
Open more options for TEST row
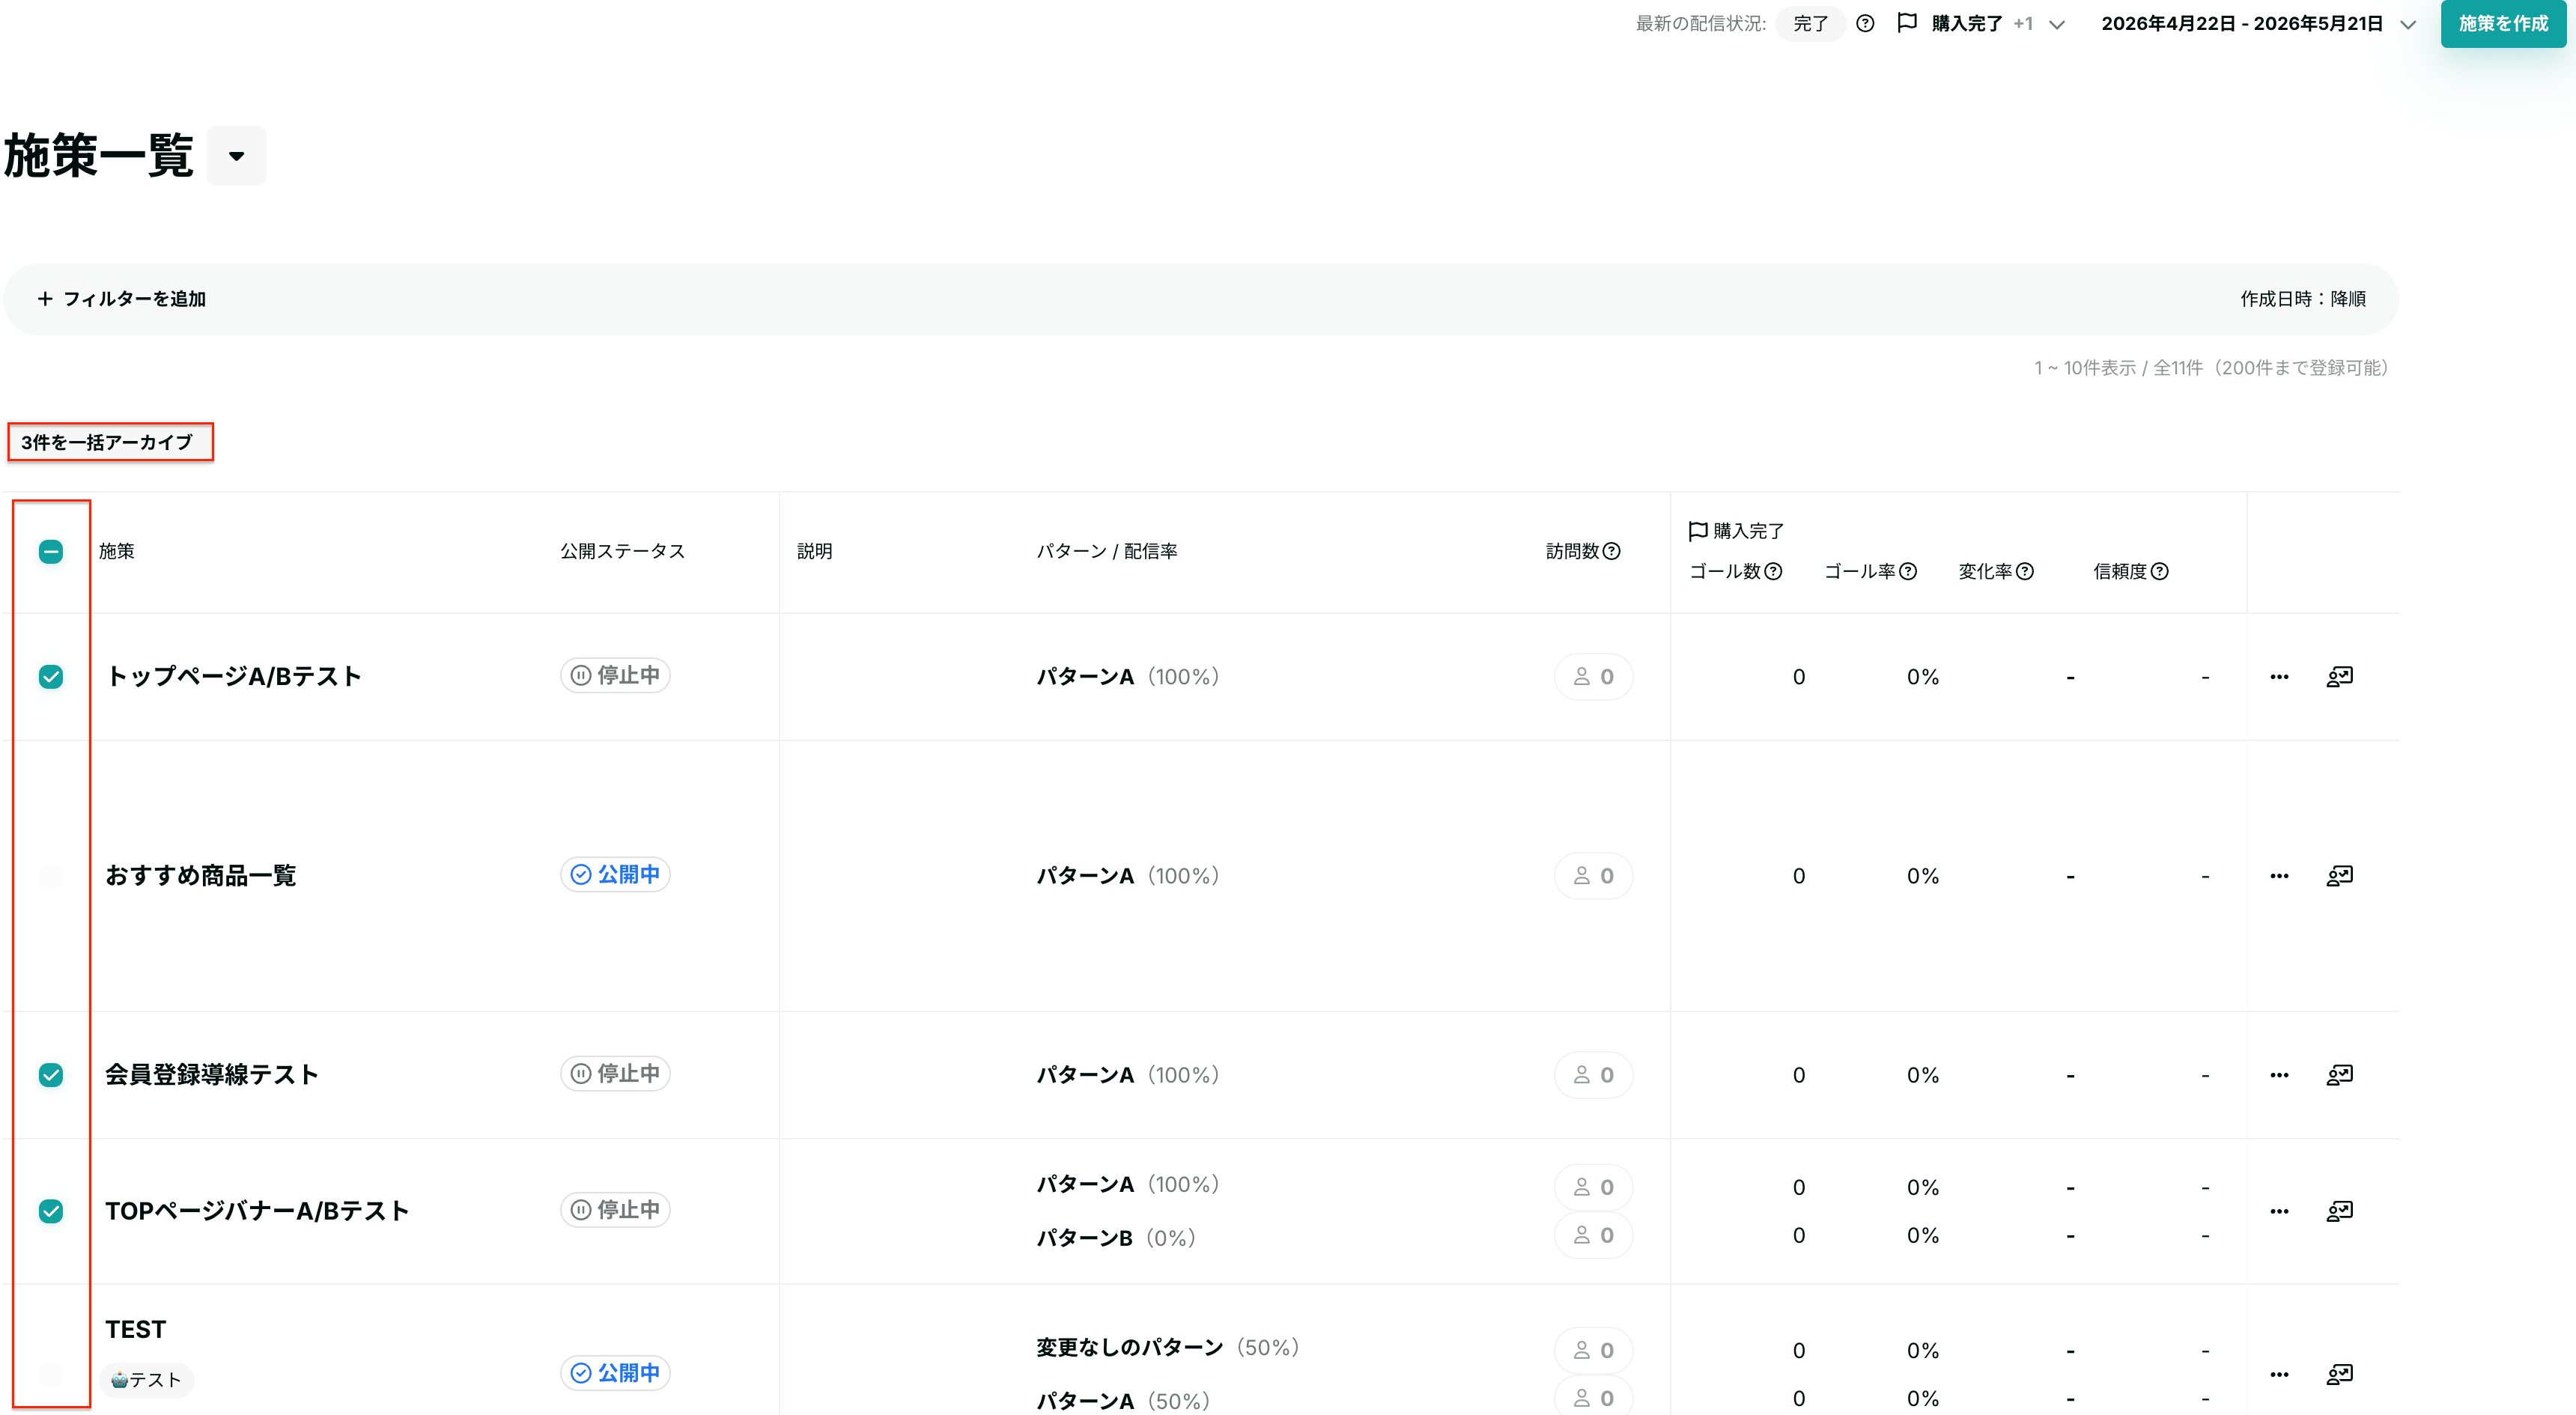[2279, 1374]
